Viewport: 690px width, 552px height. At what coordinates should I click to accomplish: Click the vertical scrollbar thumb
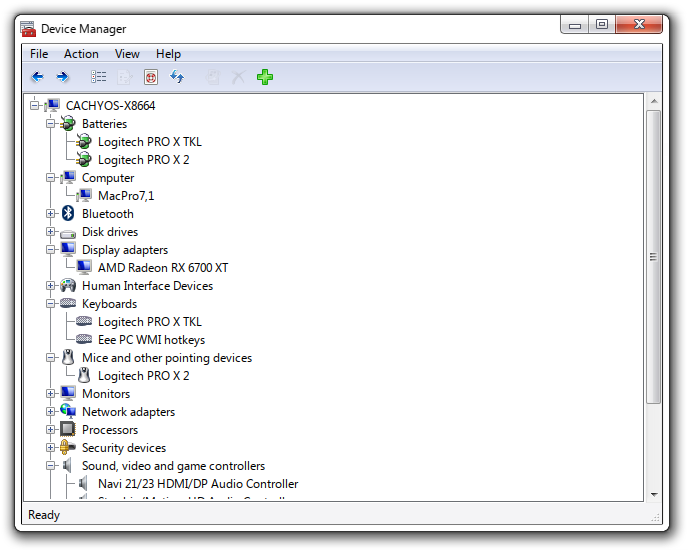coord(654,257)
